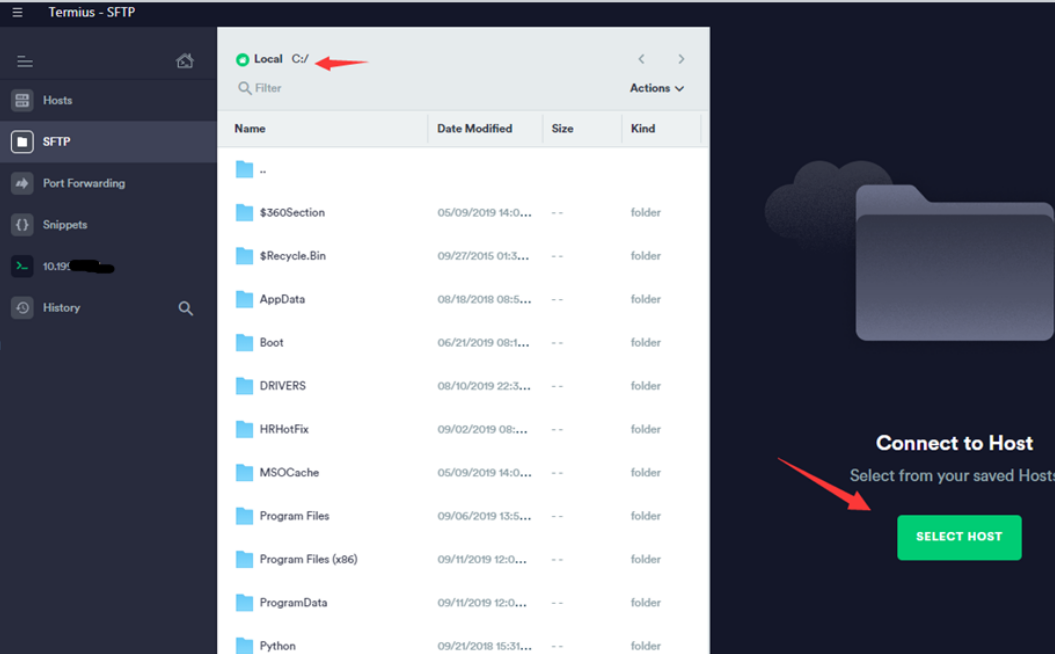Open the 10.19 terminal session
1055x654 pixels.
pos(108,266)
